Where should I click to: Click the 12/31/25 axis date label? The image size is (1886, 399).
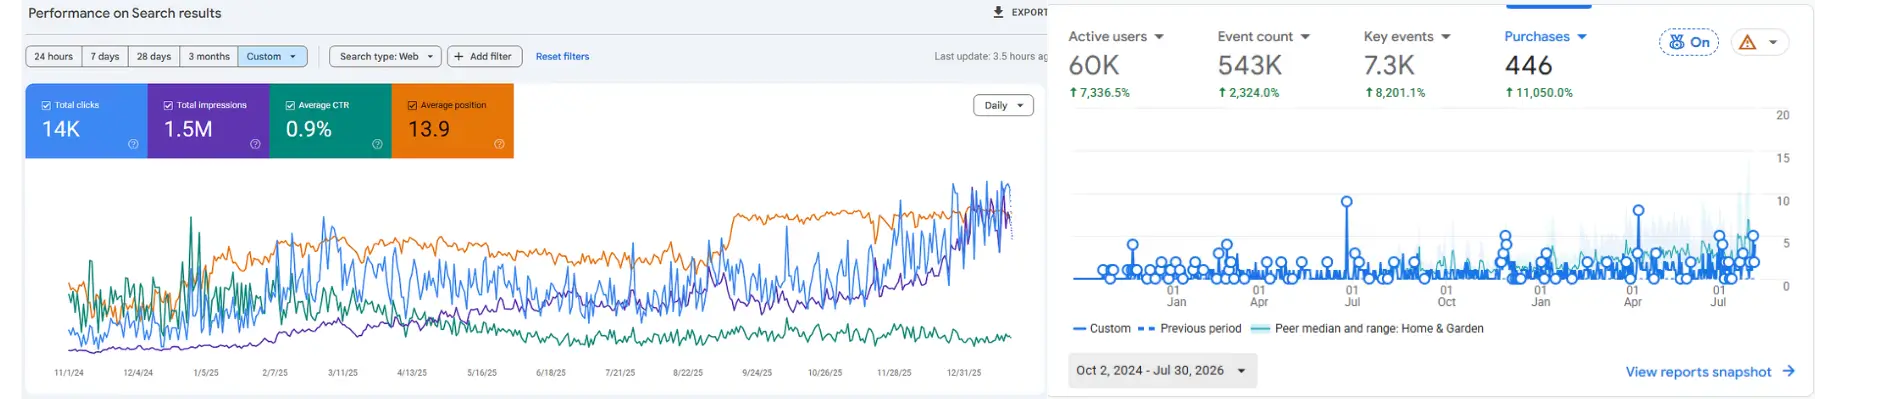pyautogui.click(x=964, y=372)
